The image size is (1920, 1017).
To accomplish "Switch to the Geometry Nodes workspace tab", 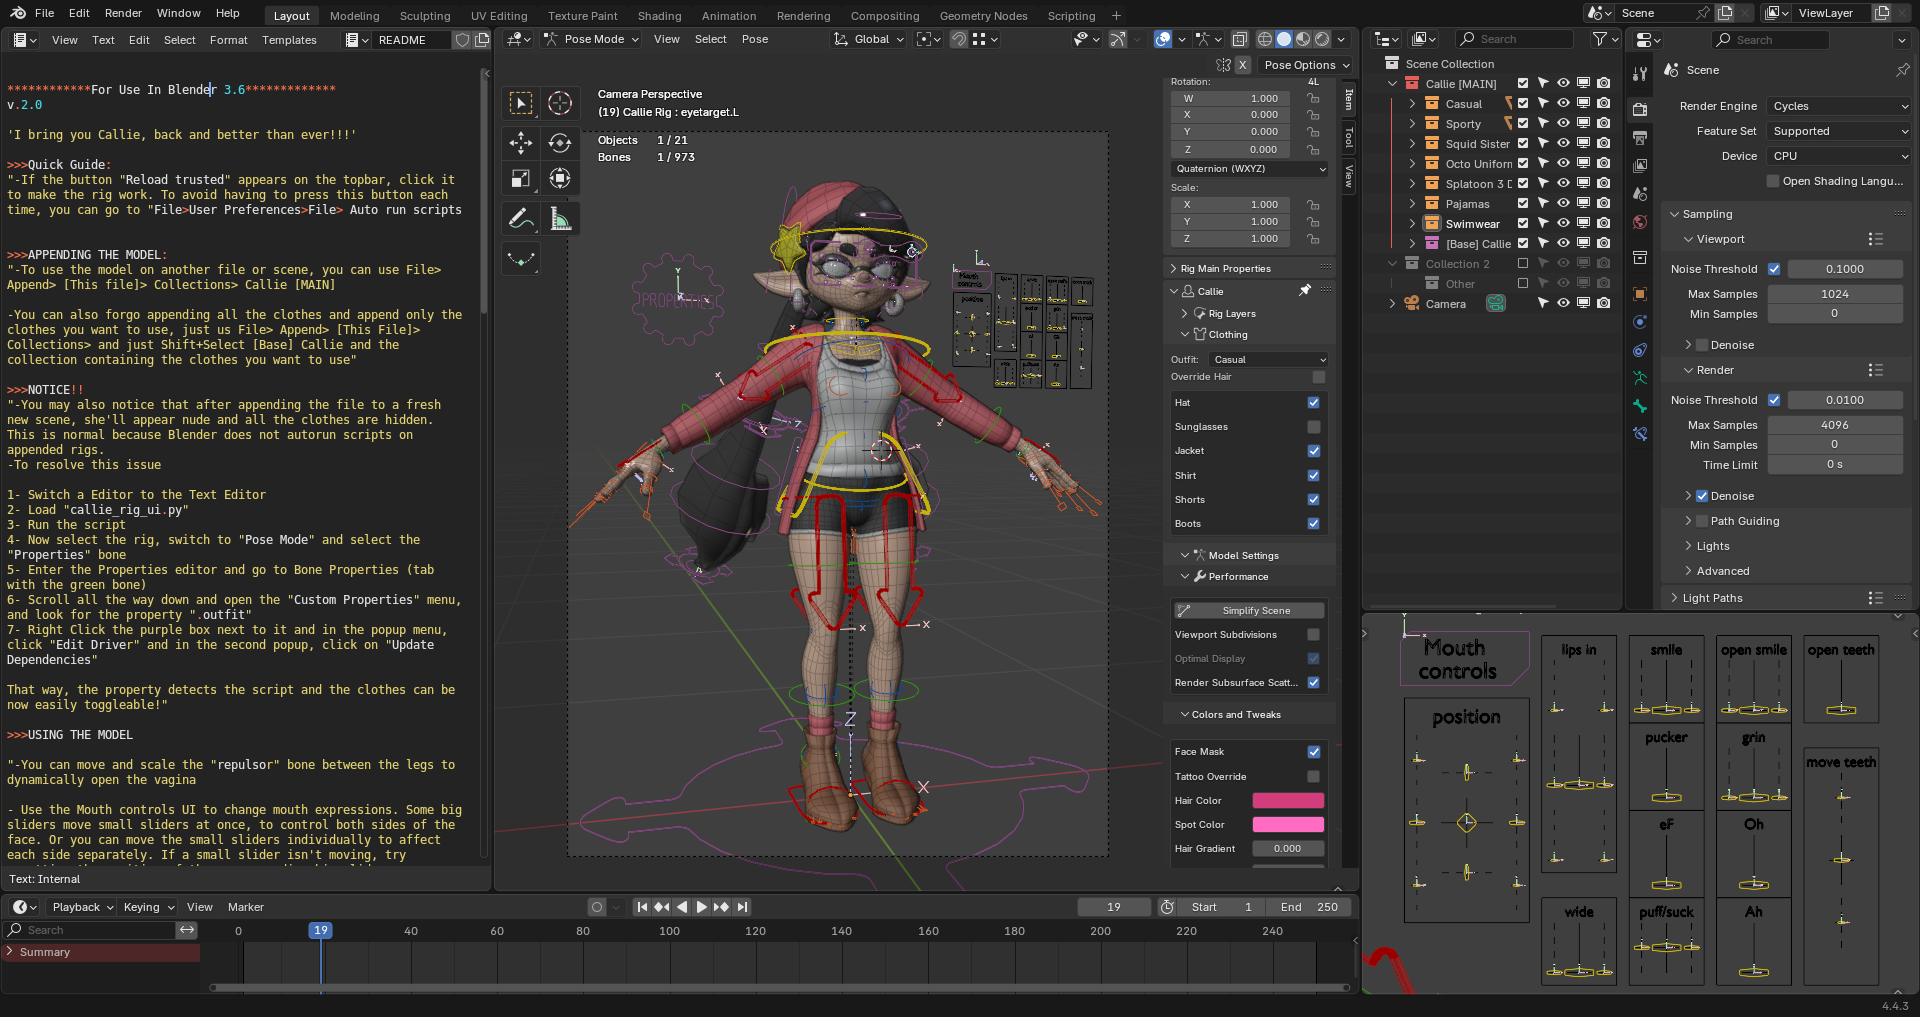I will point(983,16).
